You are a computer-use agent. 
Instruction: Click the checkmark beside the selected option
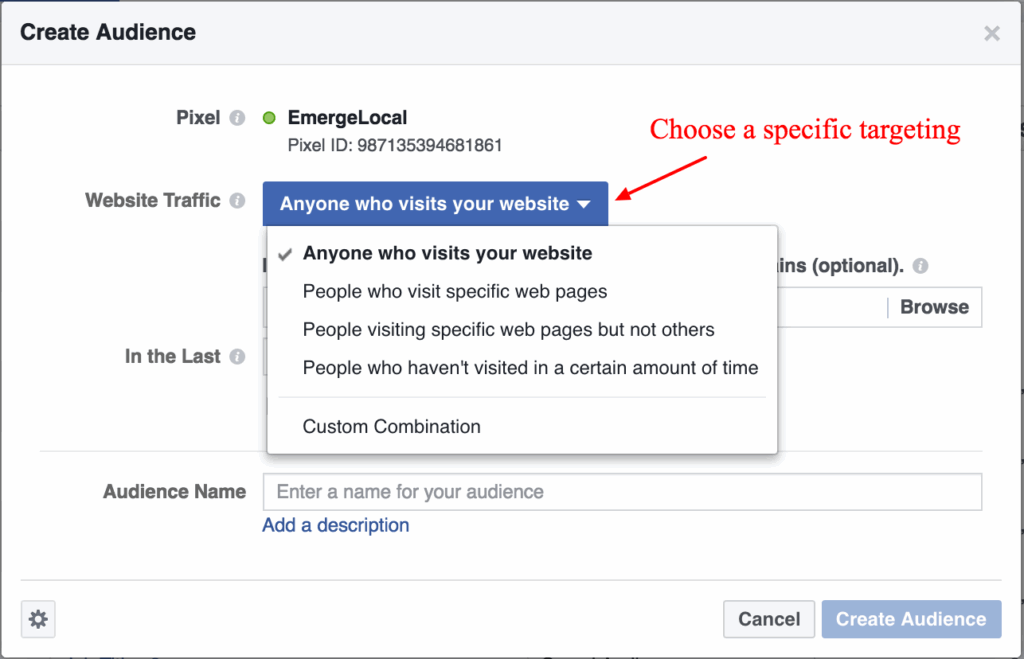(284, 253)
